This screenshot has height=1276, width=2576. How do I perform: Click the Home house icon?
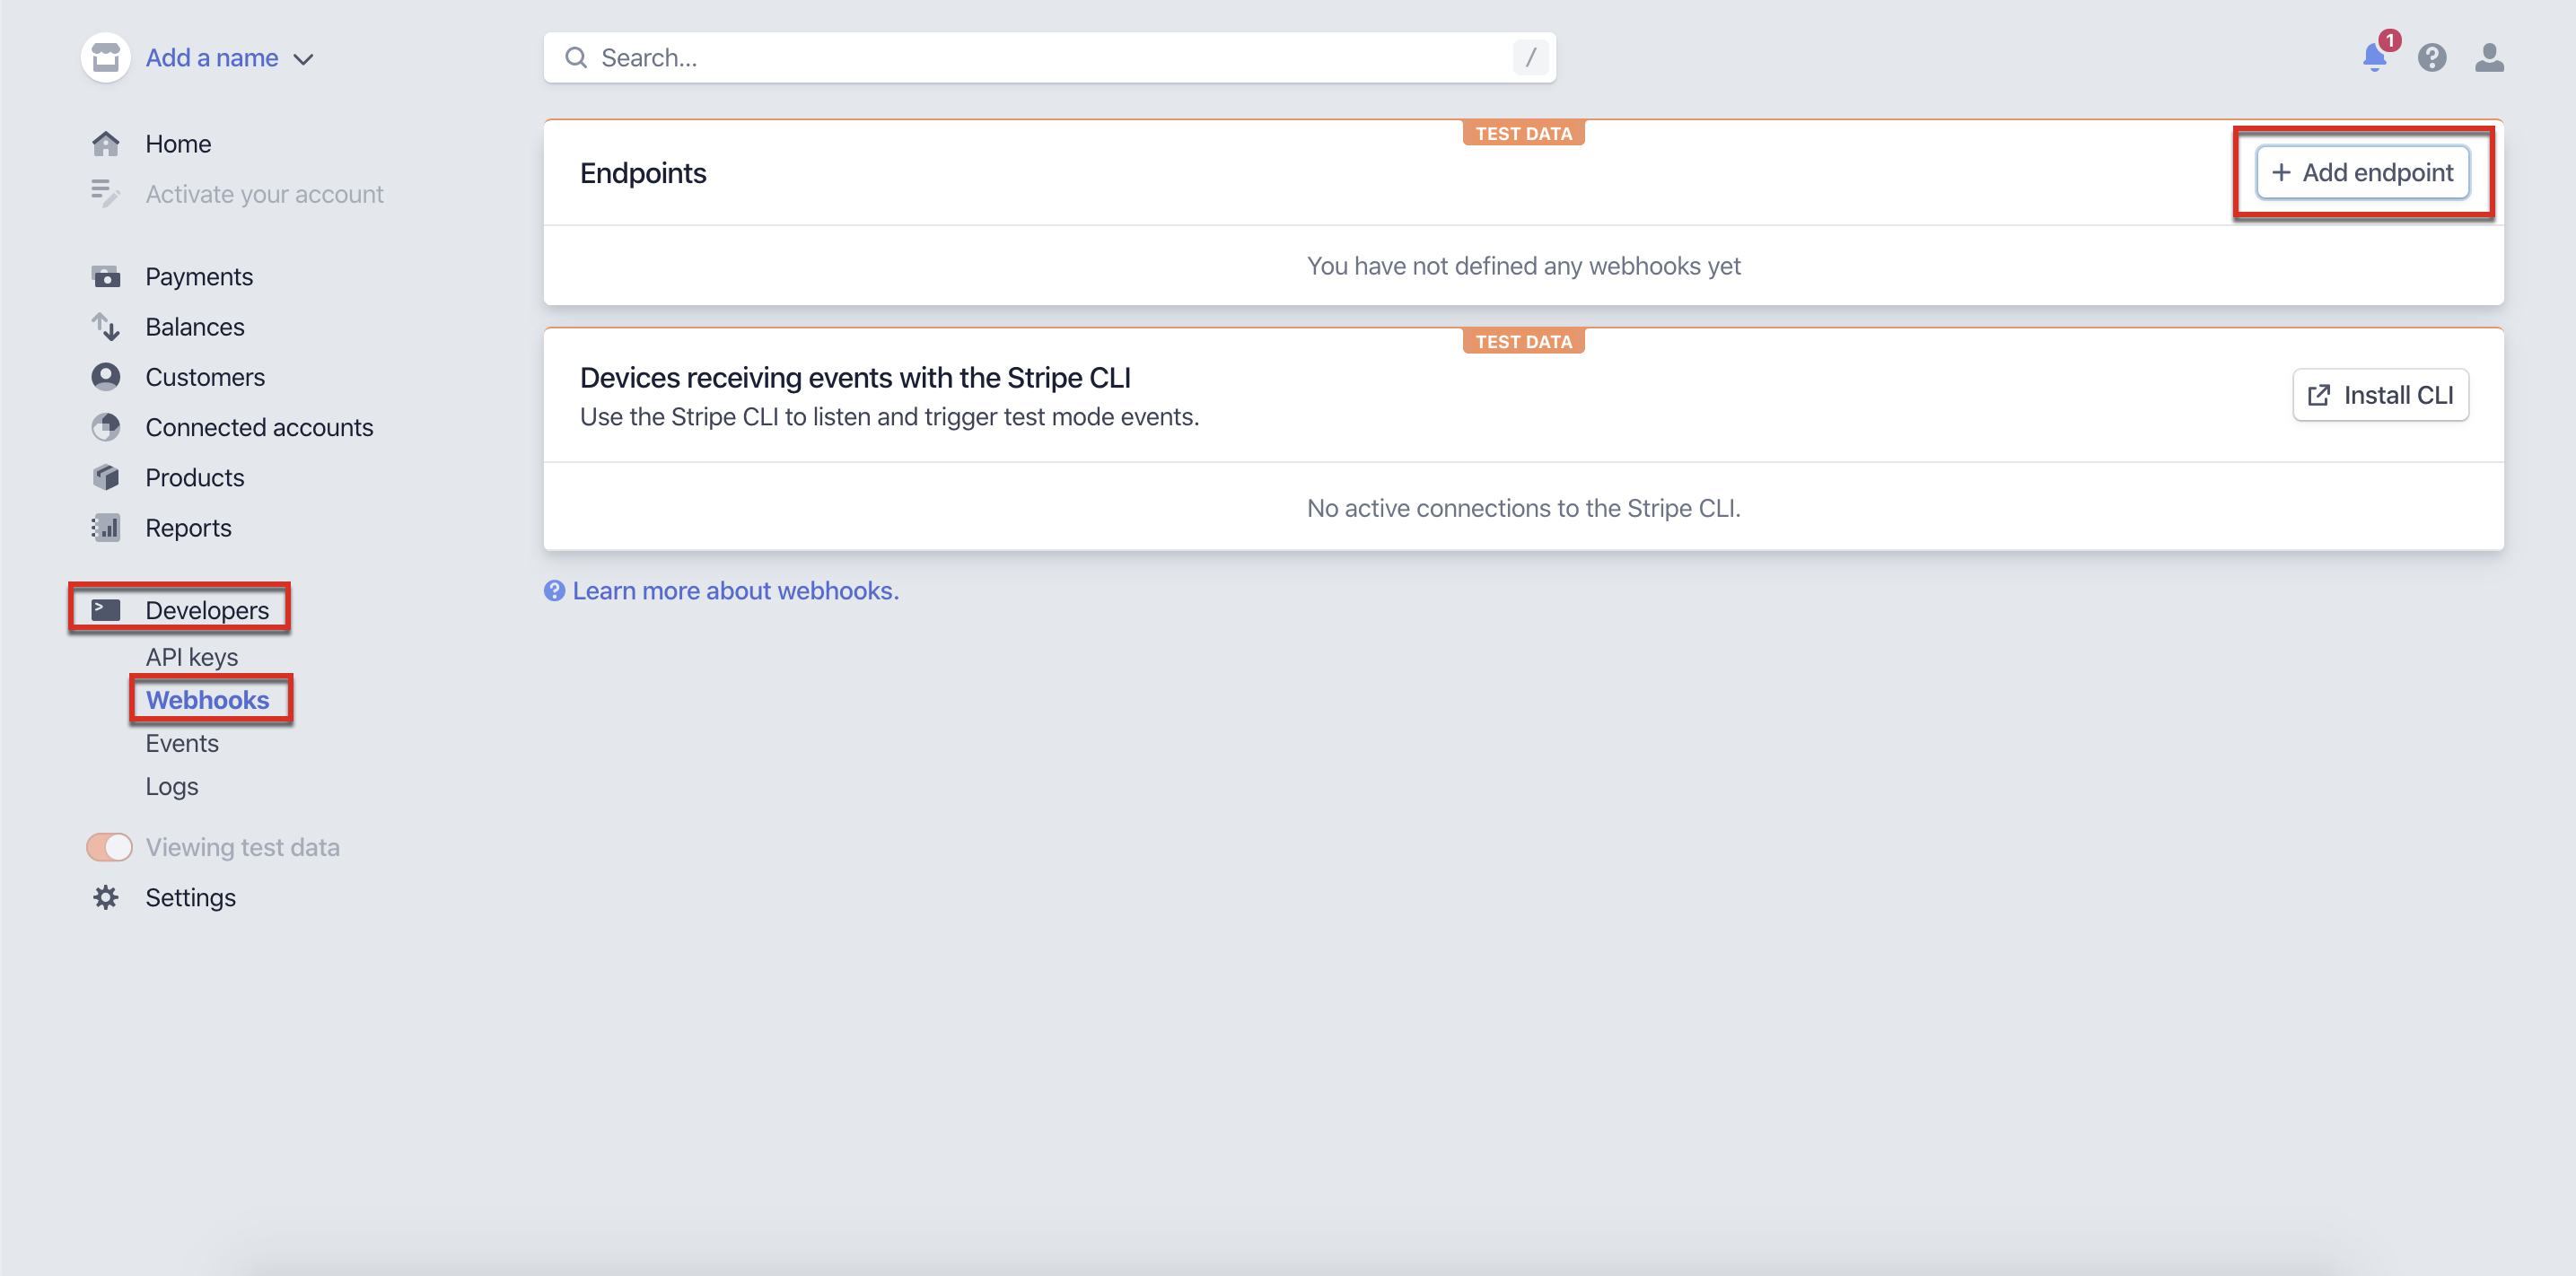point(106,144)
